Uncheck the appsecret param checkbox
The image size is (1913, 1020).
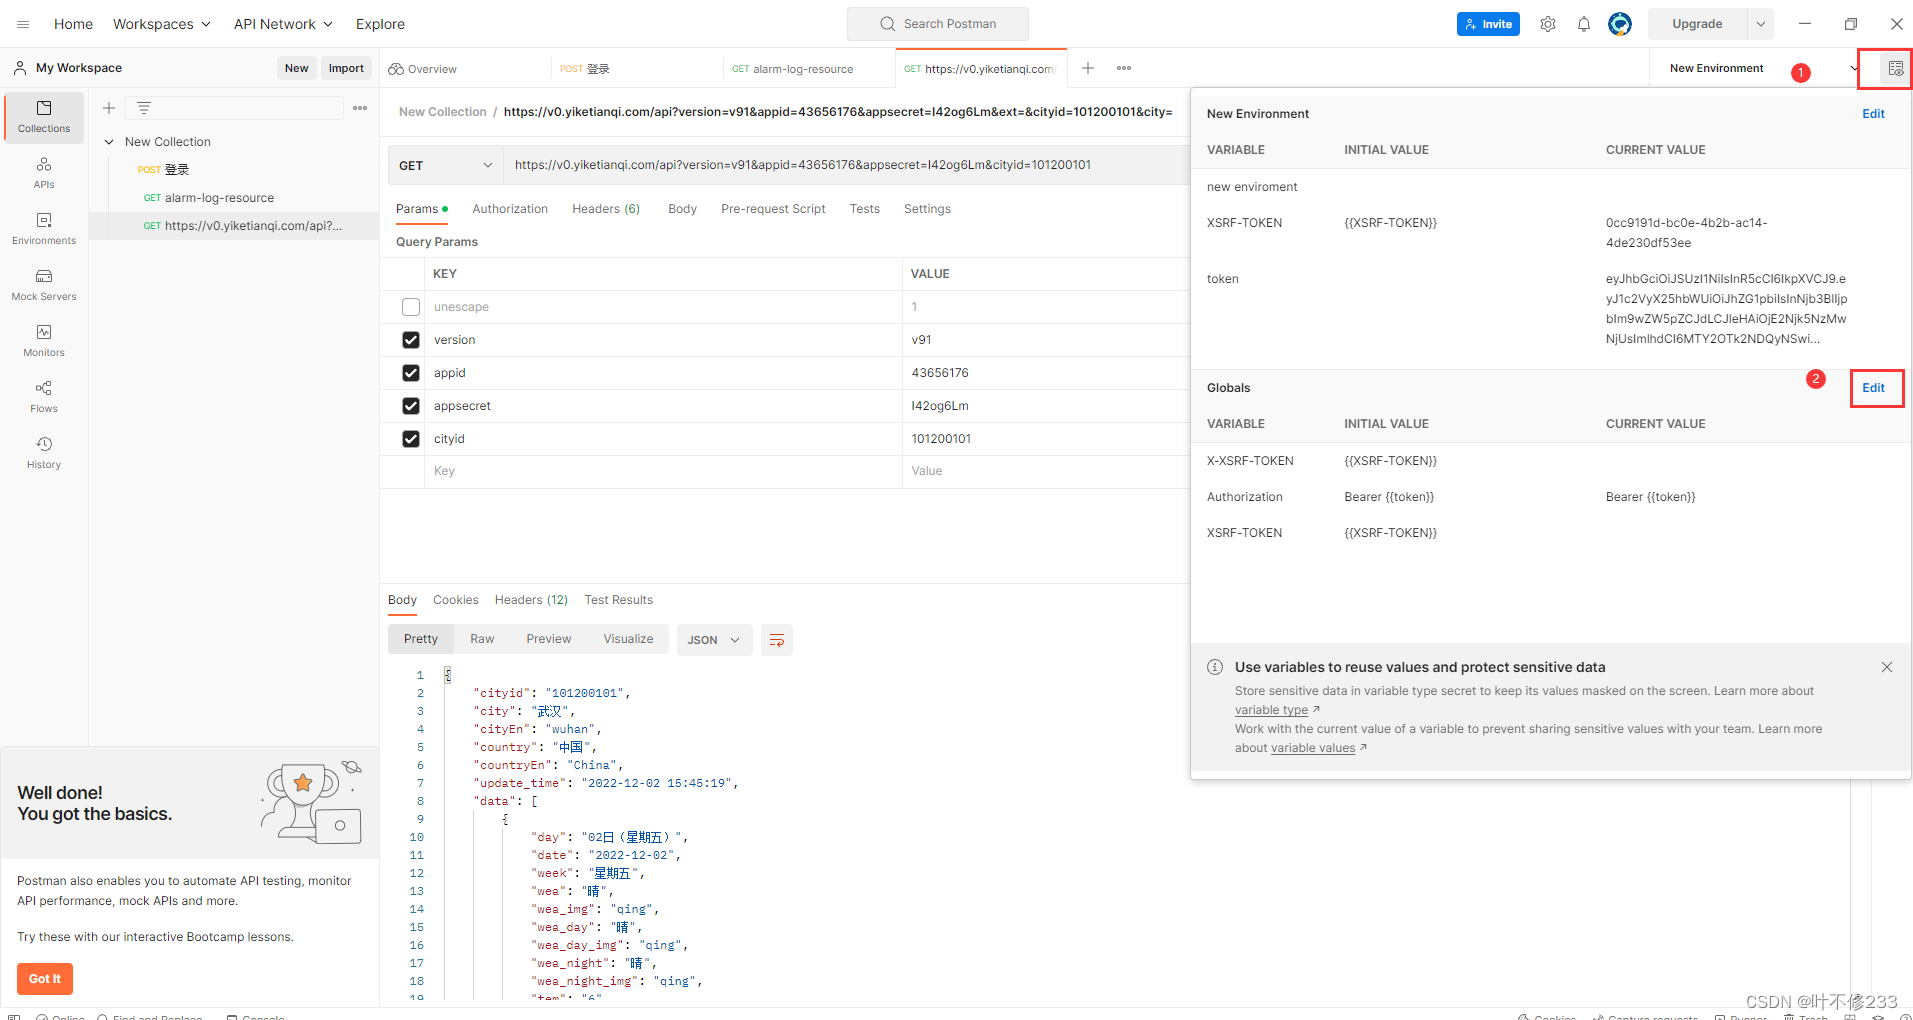tap(411, 406)
